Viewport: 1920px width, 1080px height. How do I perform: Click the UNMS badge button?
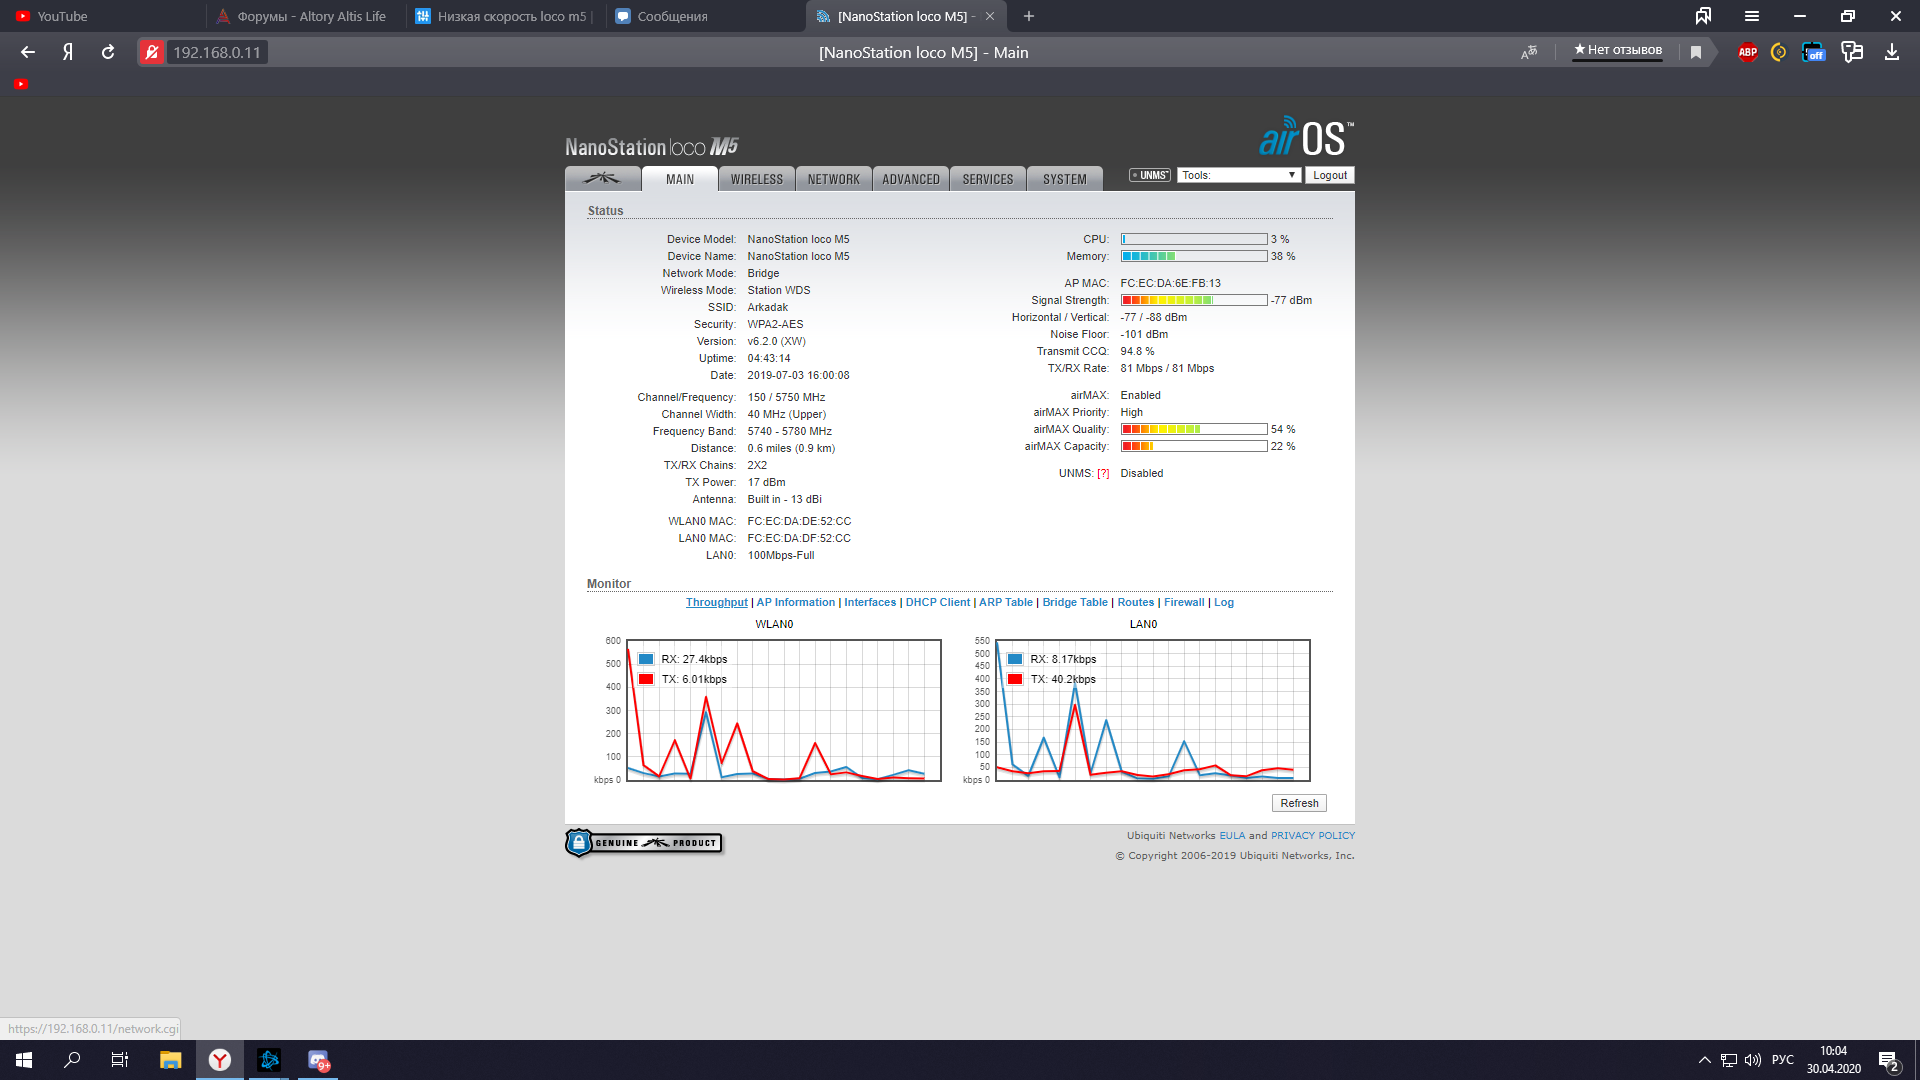(1150, 175)
